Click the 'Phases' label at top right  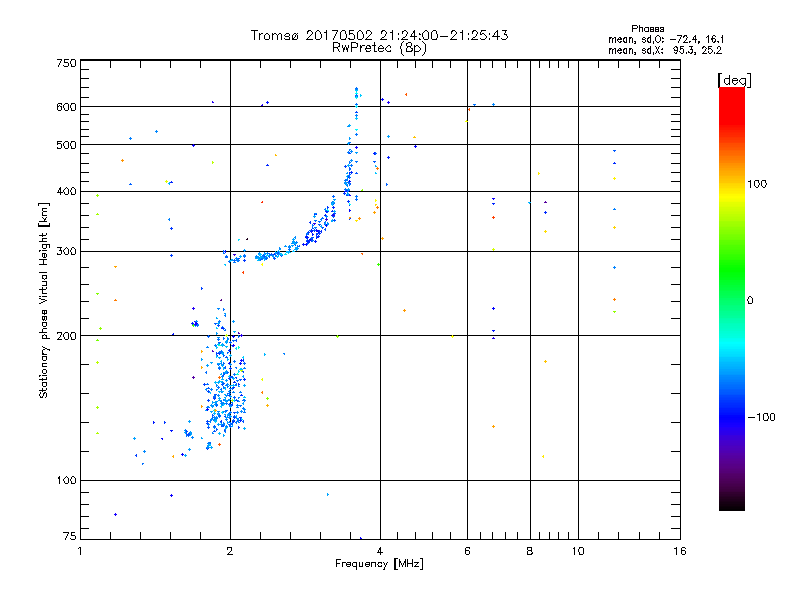click(x=647, y=29)
